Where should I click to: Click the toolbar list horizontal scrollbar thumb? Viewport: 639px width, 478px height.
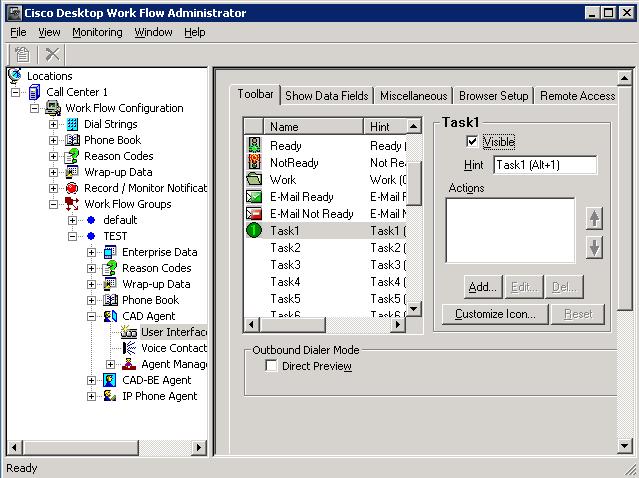293,324
